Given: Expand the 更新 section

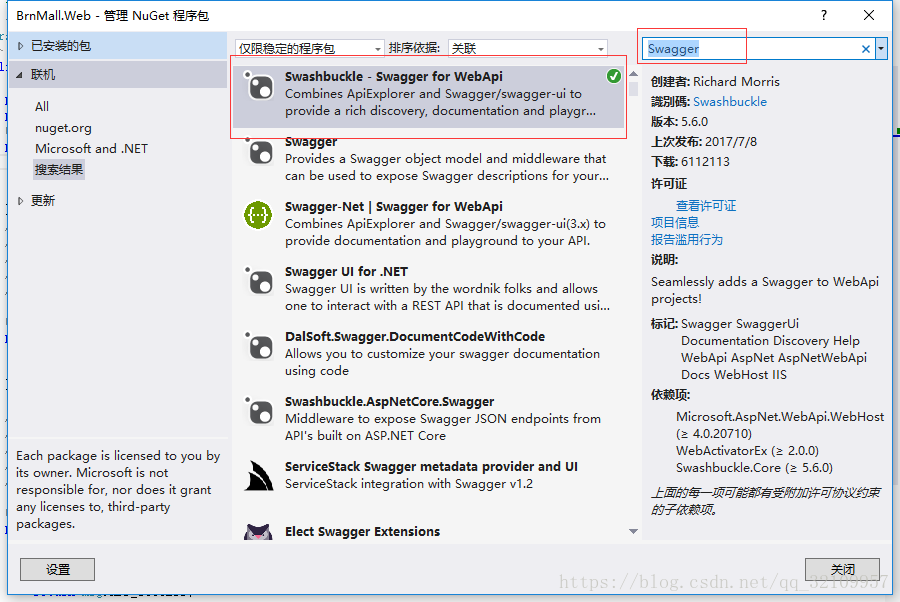Looking at the screenshot, I should [21, 201].
